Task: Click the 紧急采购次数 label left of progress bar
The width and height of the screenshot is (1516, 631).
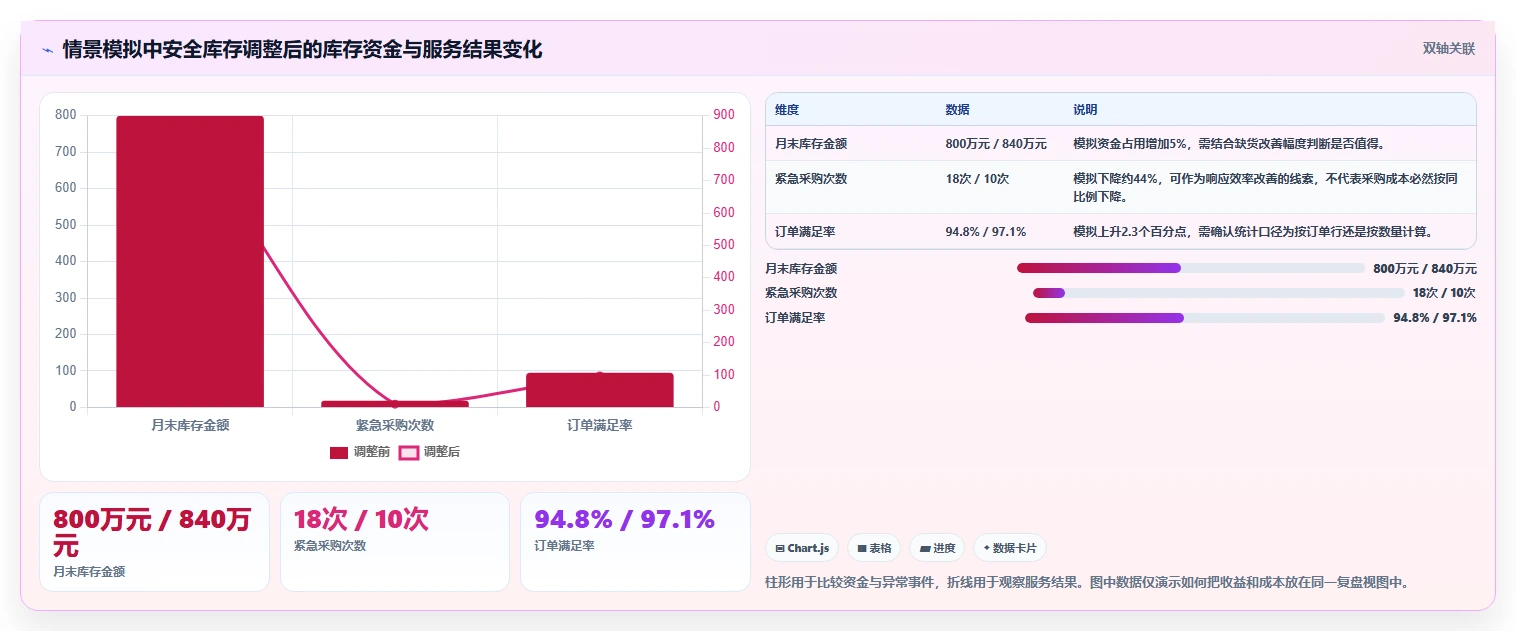Action: (x=801, y=293)
